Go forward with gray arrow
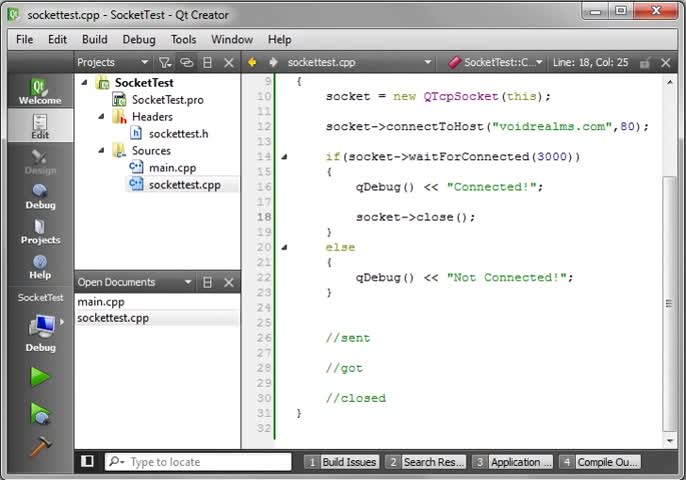The image size is (686, 480). tap(273, 63)
